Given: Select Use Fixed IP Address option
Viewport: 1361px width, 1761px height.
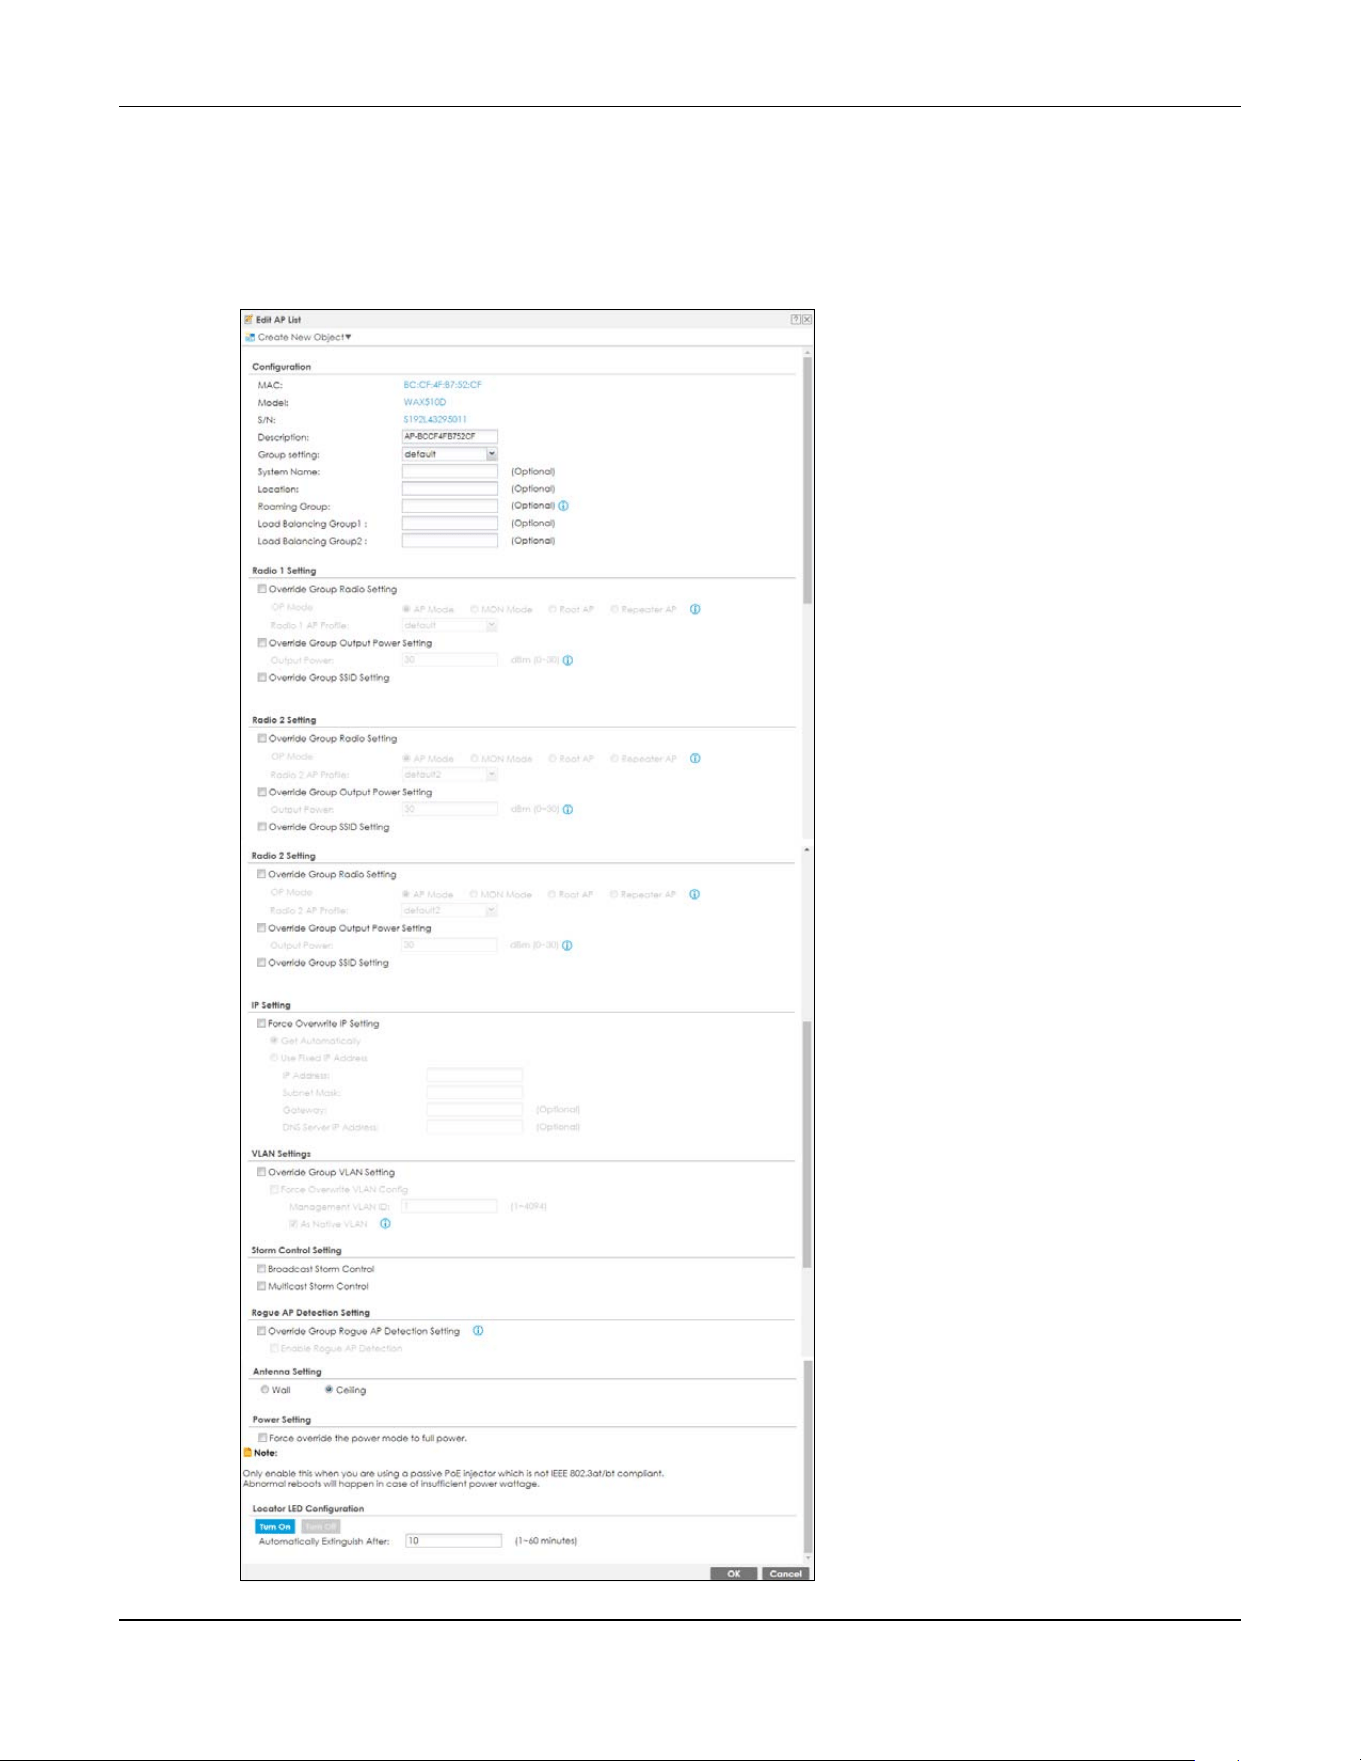Looking at the screenshot, I should point(274,1058).
